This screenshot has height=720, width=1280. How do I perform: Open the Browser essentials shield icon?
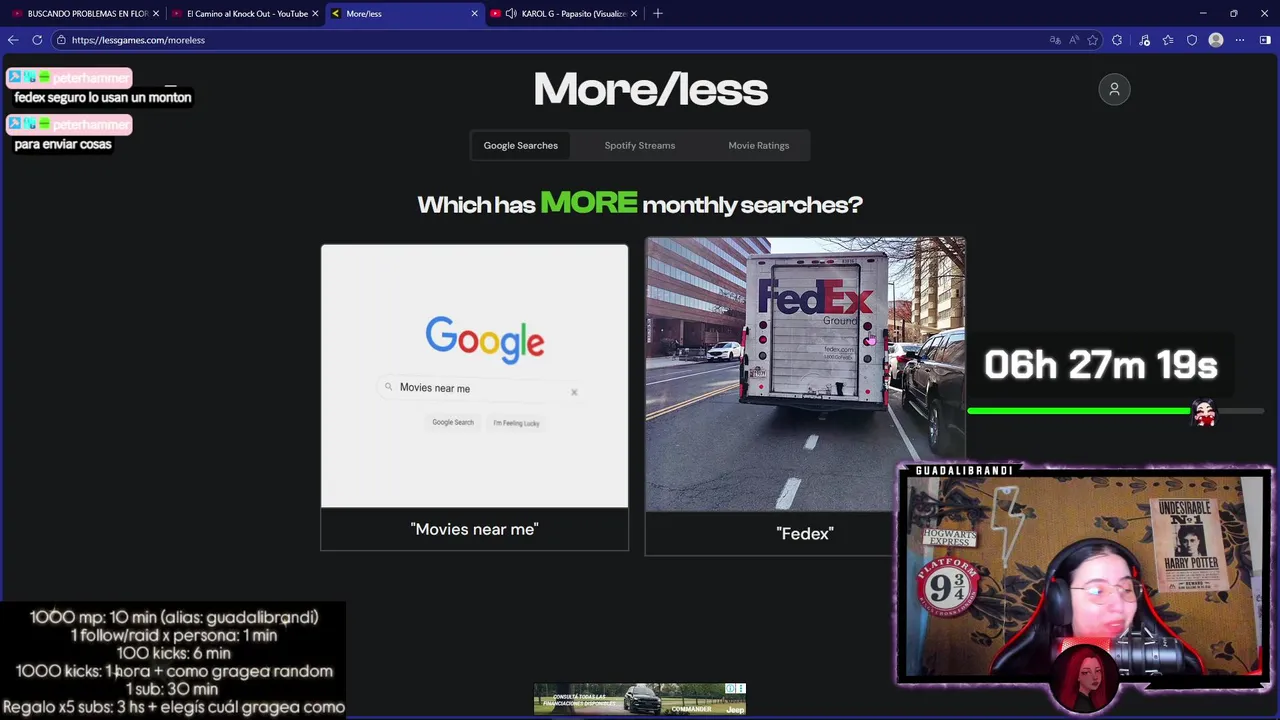pyautogui.click(x=1192, y=40)
